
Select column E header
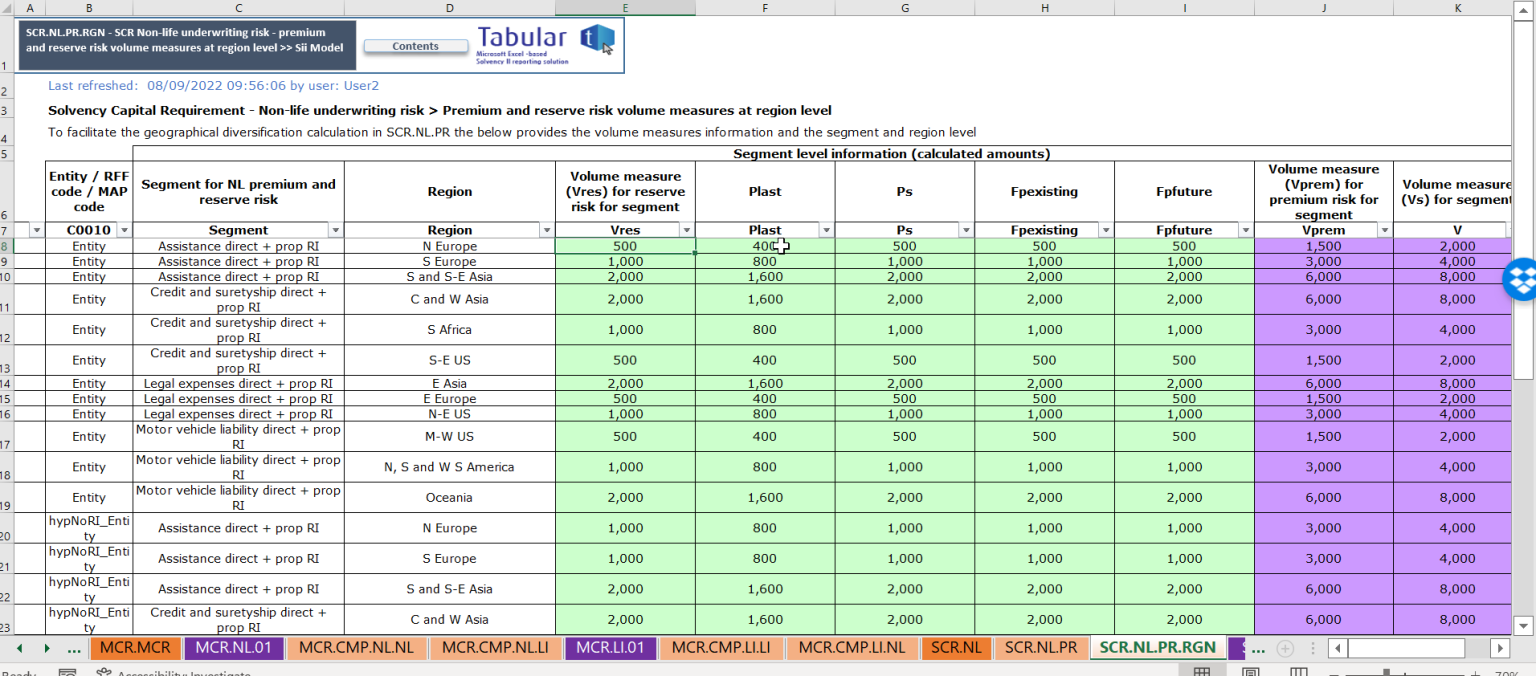coord(625,8)
